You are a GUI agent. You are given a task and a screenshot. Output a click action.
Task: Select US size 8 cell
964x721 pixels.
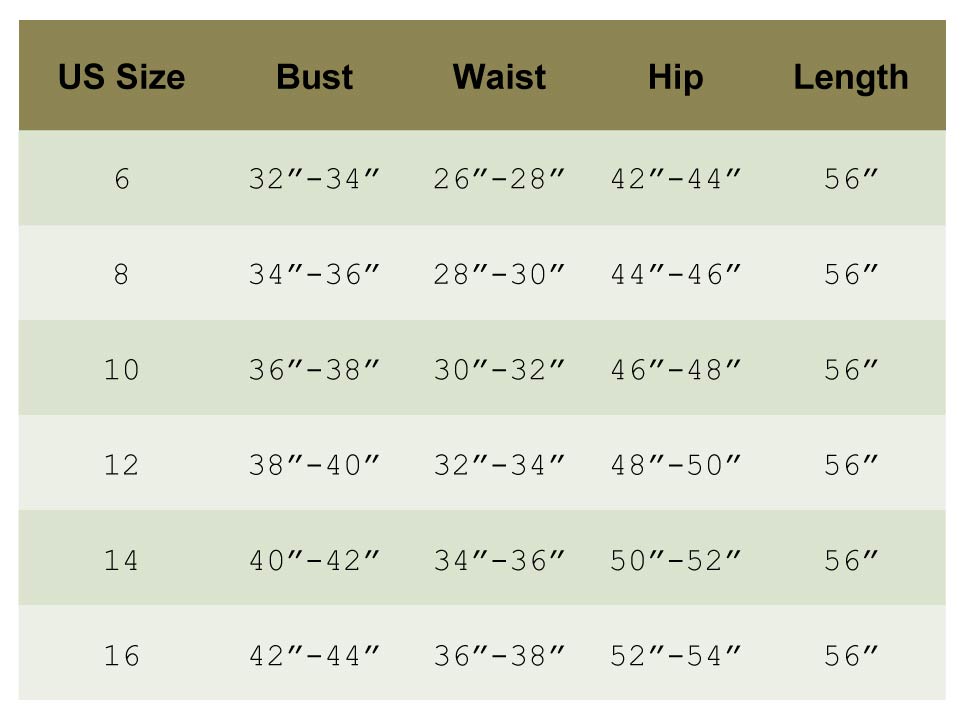click(121, 275)
